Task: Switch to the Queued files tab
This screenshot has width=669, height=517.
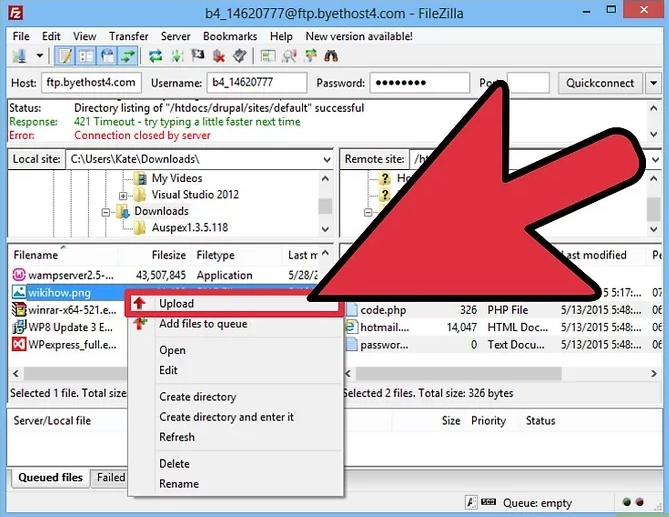Action: 50,478
